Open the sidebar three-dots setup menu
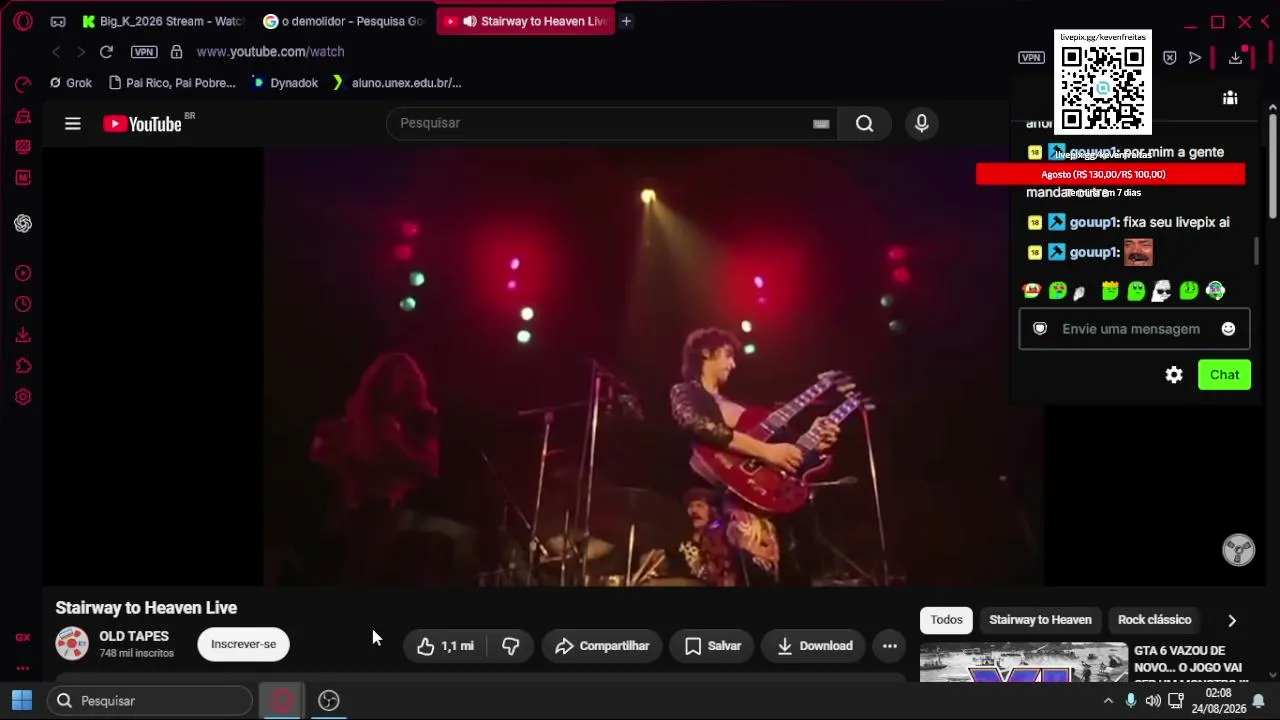 pos(23,668)
